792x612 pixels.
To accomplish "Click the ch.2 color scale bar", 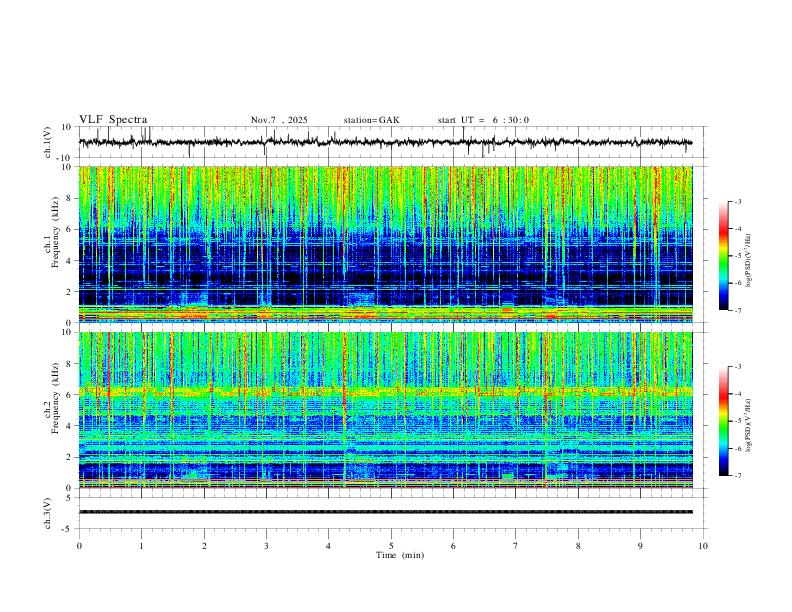I will pyautogui.click(x=724, y=421).
